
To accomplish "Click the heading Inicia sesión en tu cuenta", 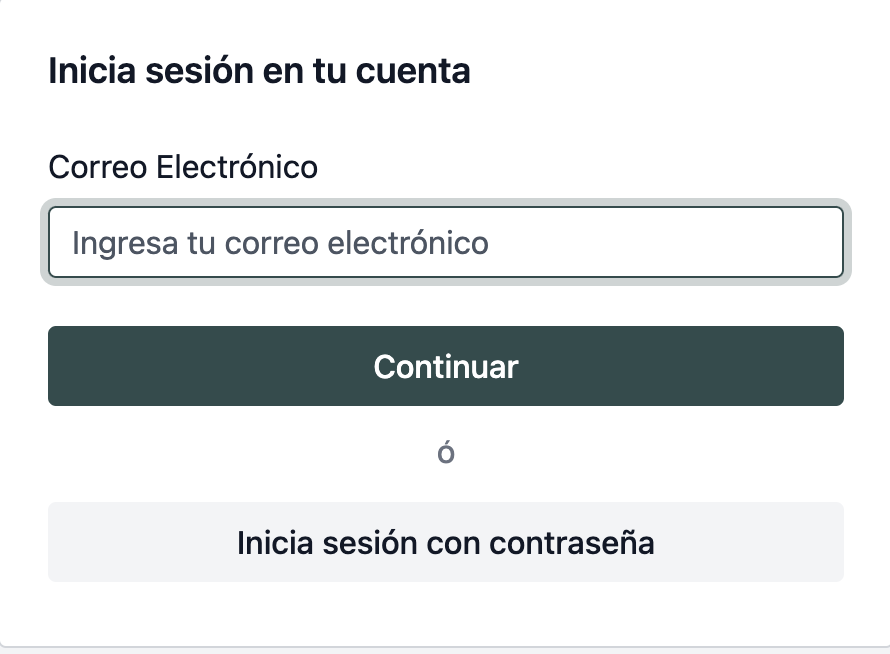I will [259, 72].
